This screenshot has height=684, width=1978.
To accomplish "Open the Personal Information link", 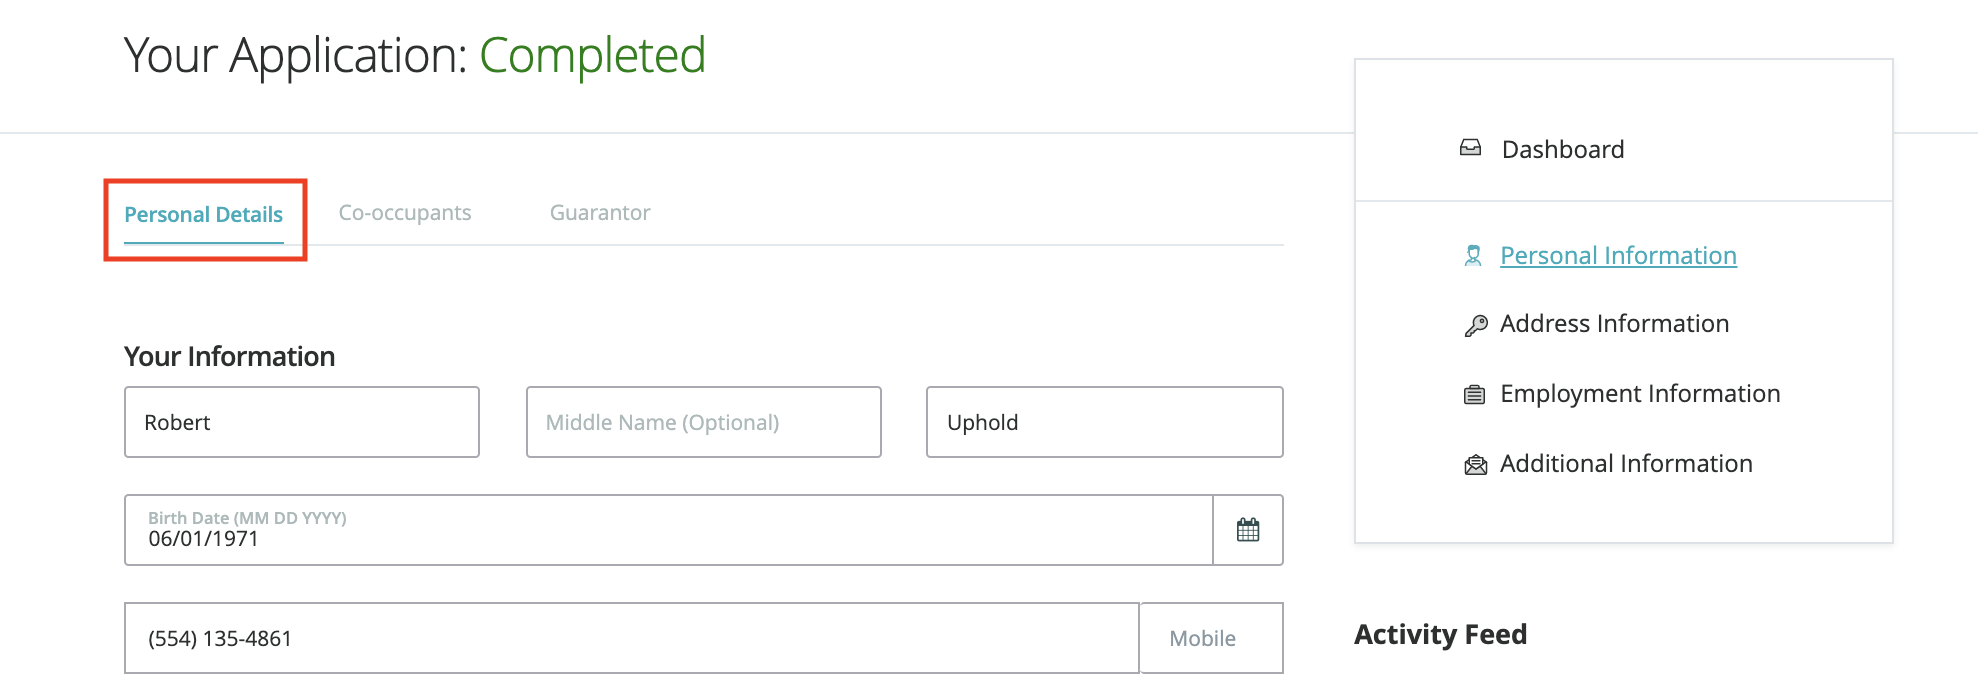I will coord(1618,256).
